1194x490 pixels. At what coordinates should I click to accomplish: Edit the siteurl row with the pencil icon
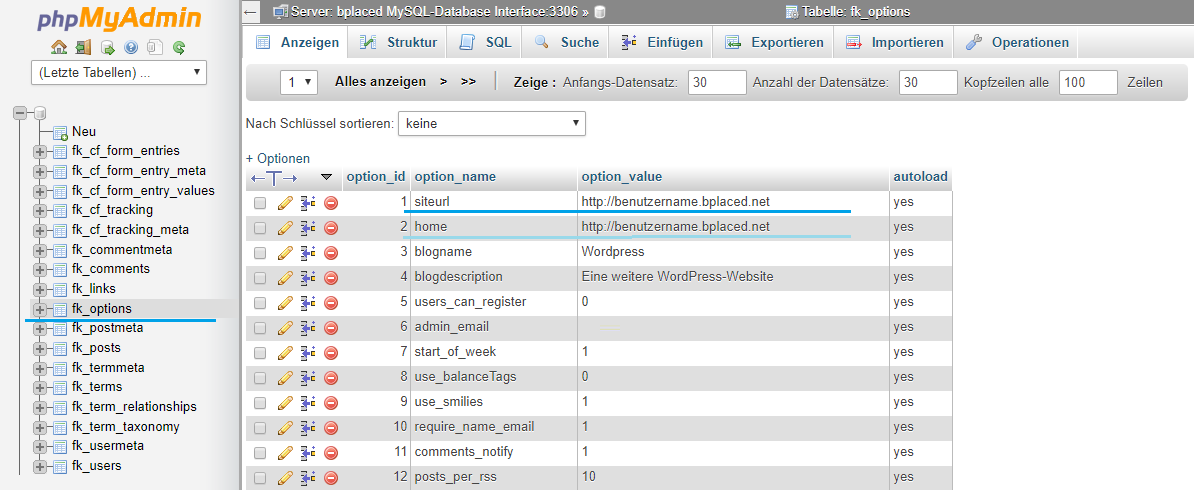(x=285, y=202)
